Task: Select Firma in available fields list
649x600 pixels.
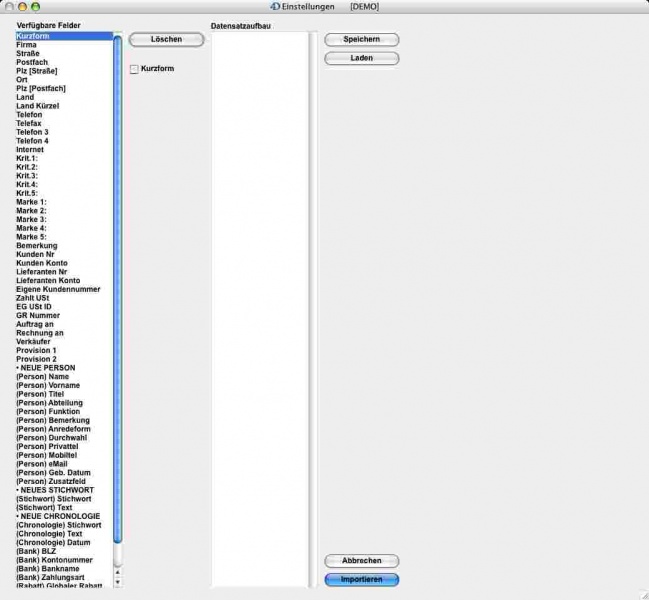Action: coord(27,45)
